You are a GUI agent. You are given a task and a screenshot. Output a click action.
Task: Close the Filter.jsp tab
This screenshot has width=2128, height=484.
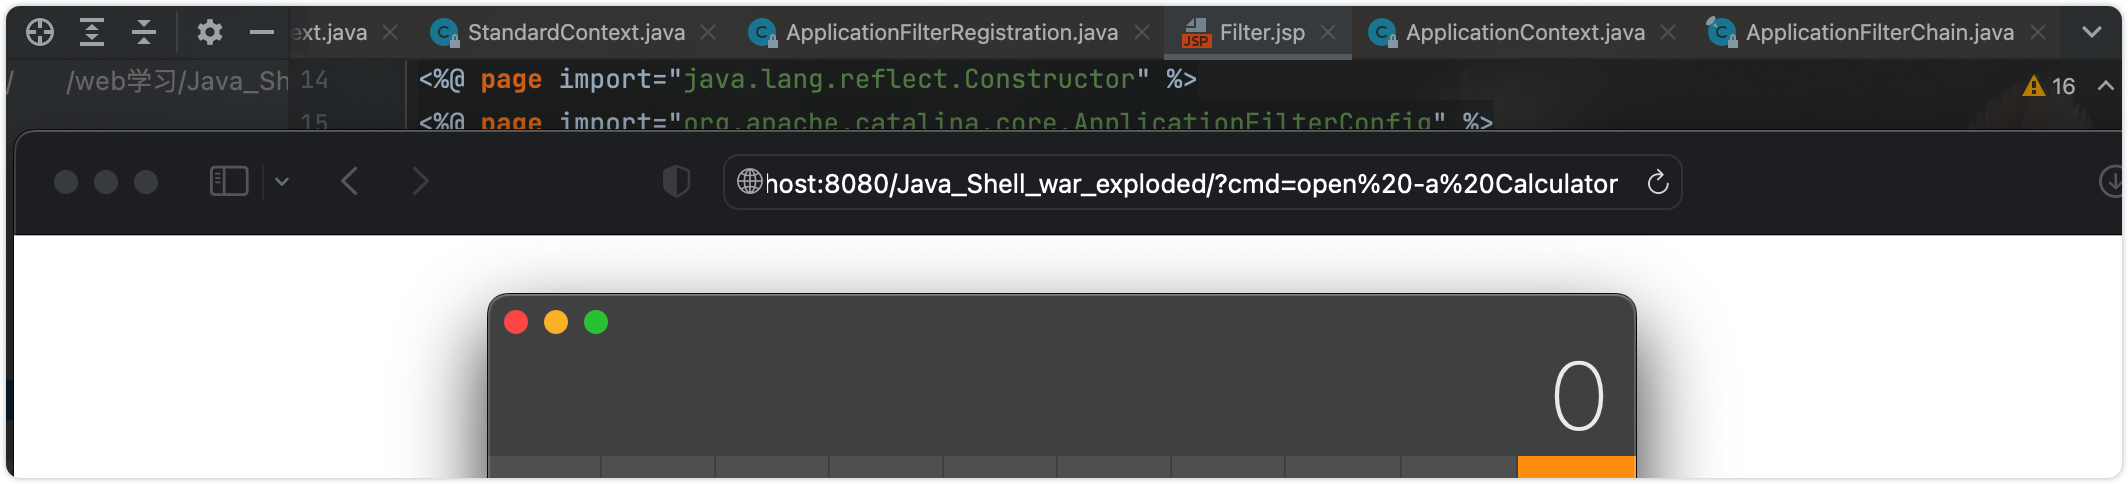click(1328, 33)
